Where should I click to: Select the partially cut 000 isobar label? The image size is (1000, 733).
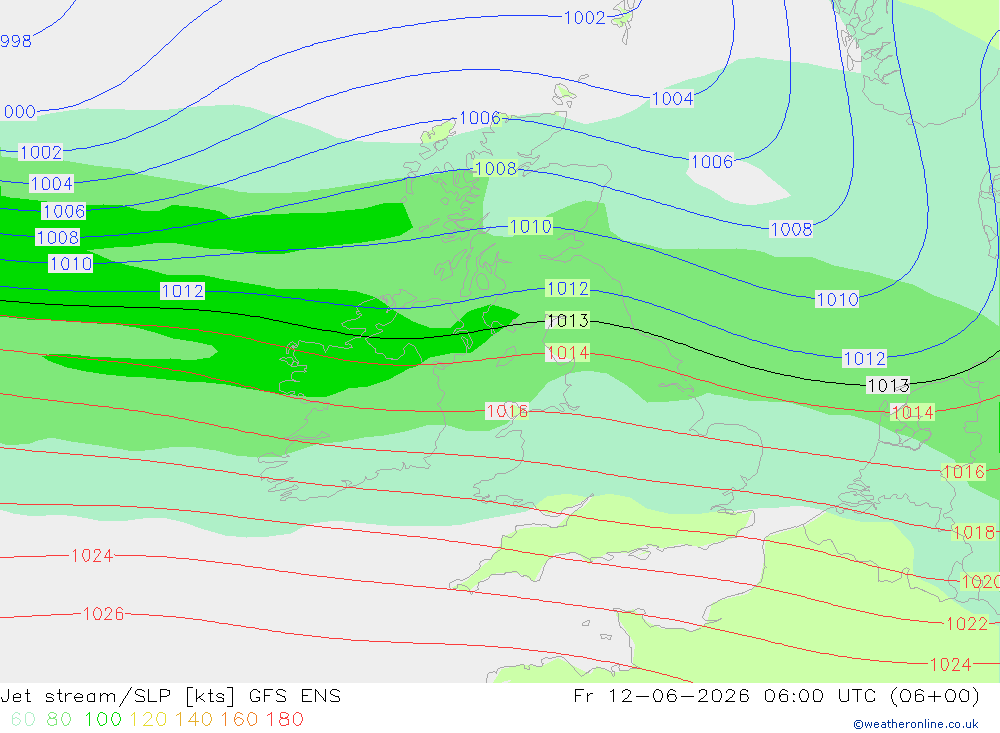coord(19,112)
